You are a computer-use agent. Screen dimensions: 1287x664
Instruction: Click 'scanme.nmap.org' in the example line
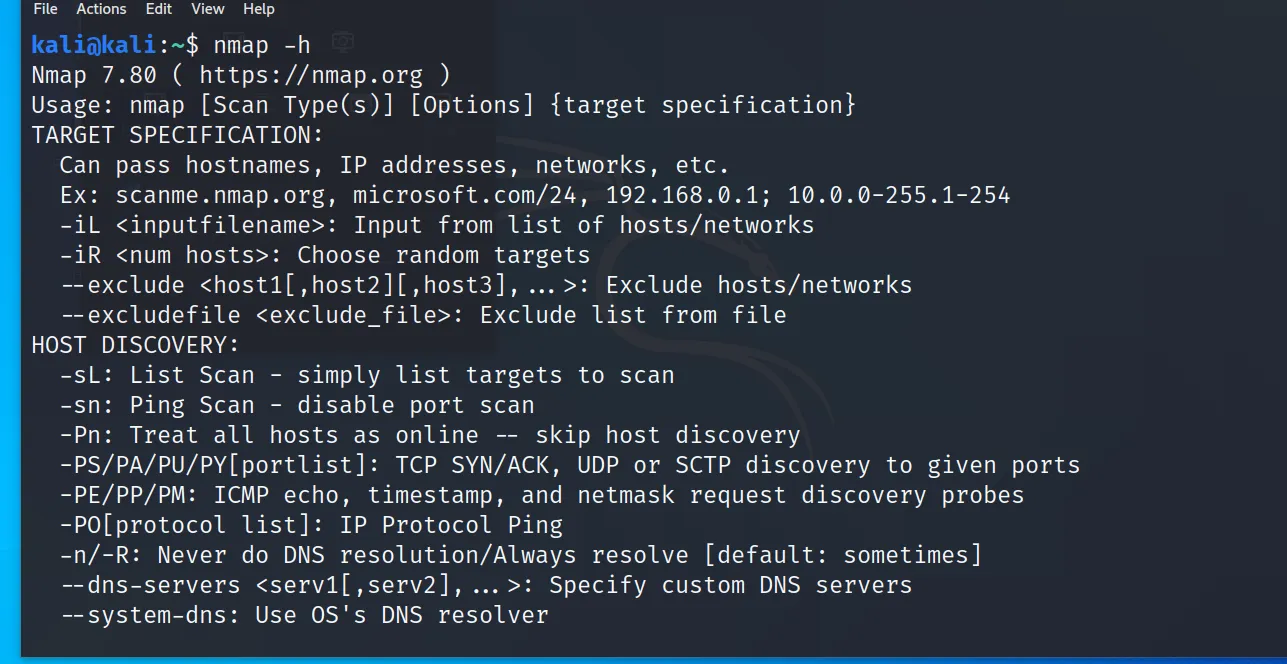[220, 195]
